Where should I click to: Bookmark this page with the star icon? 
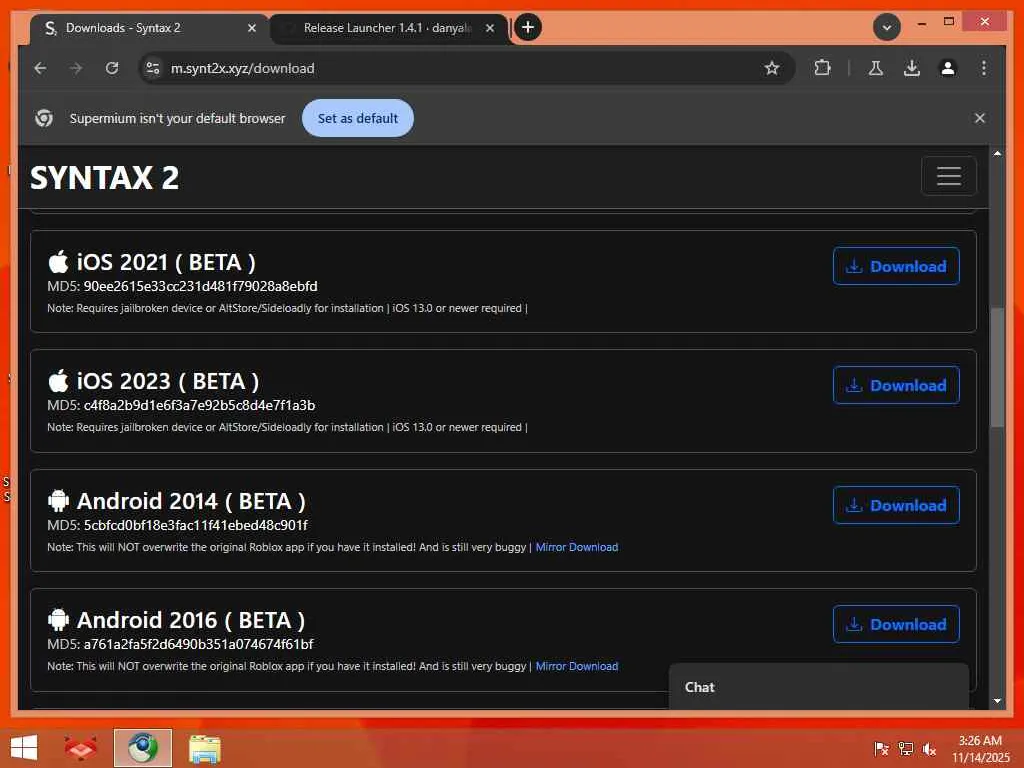(x=772, y=68)
